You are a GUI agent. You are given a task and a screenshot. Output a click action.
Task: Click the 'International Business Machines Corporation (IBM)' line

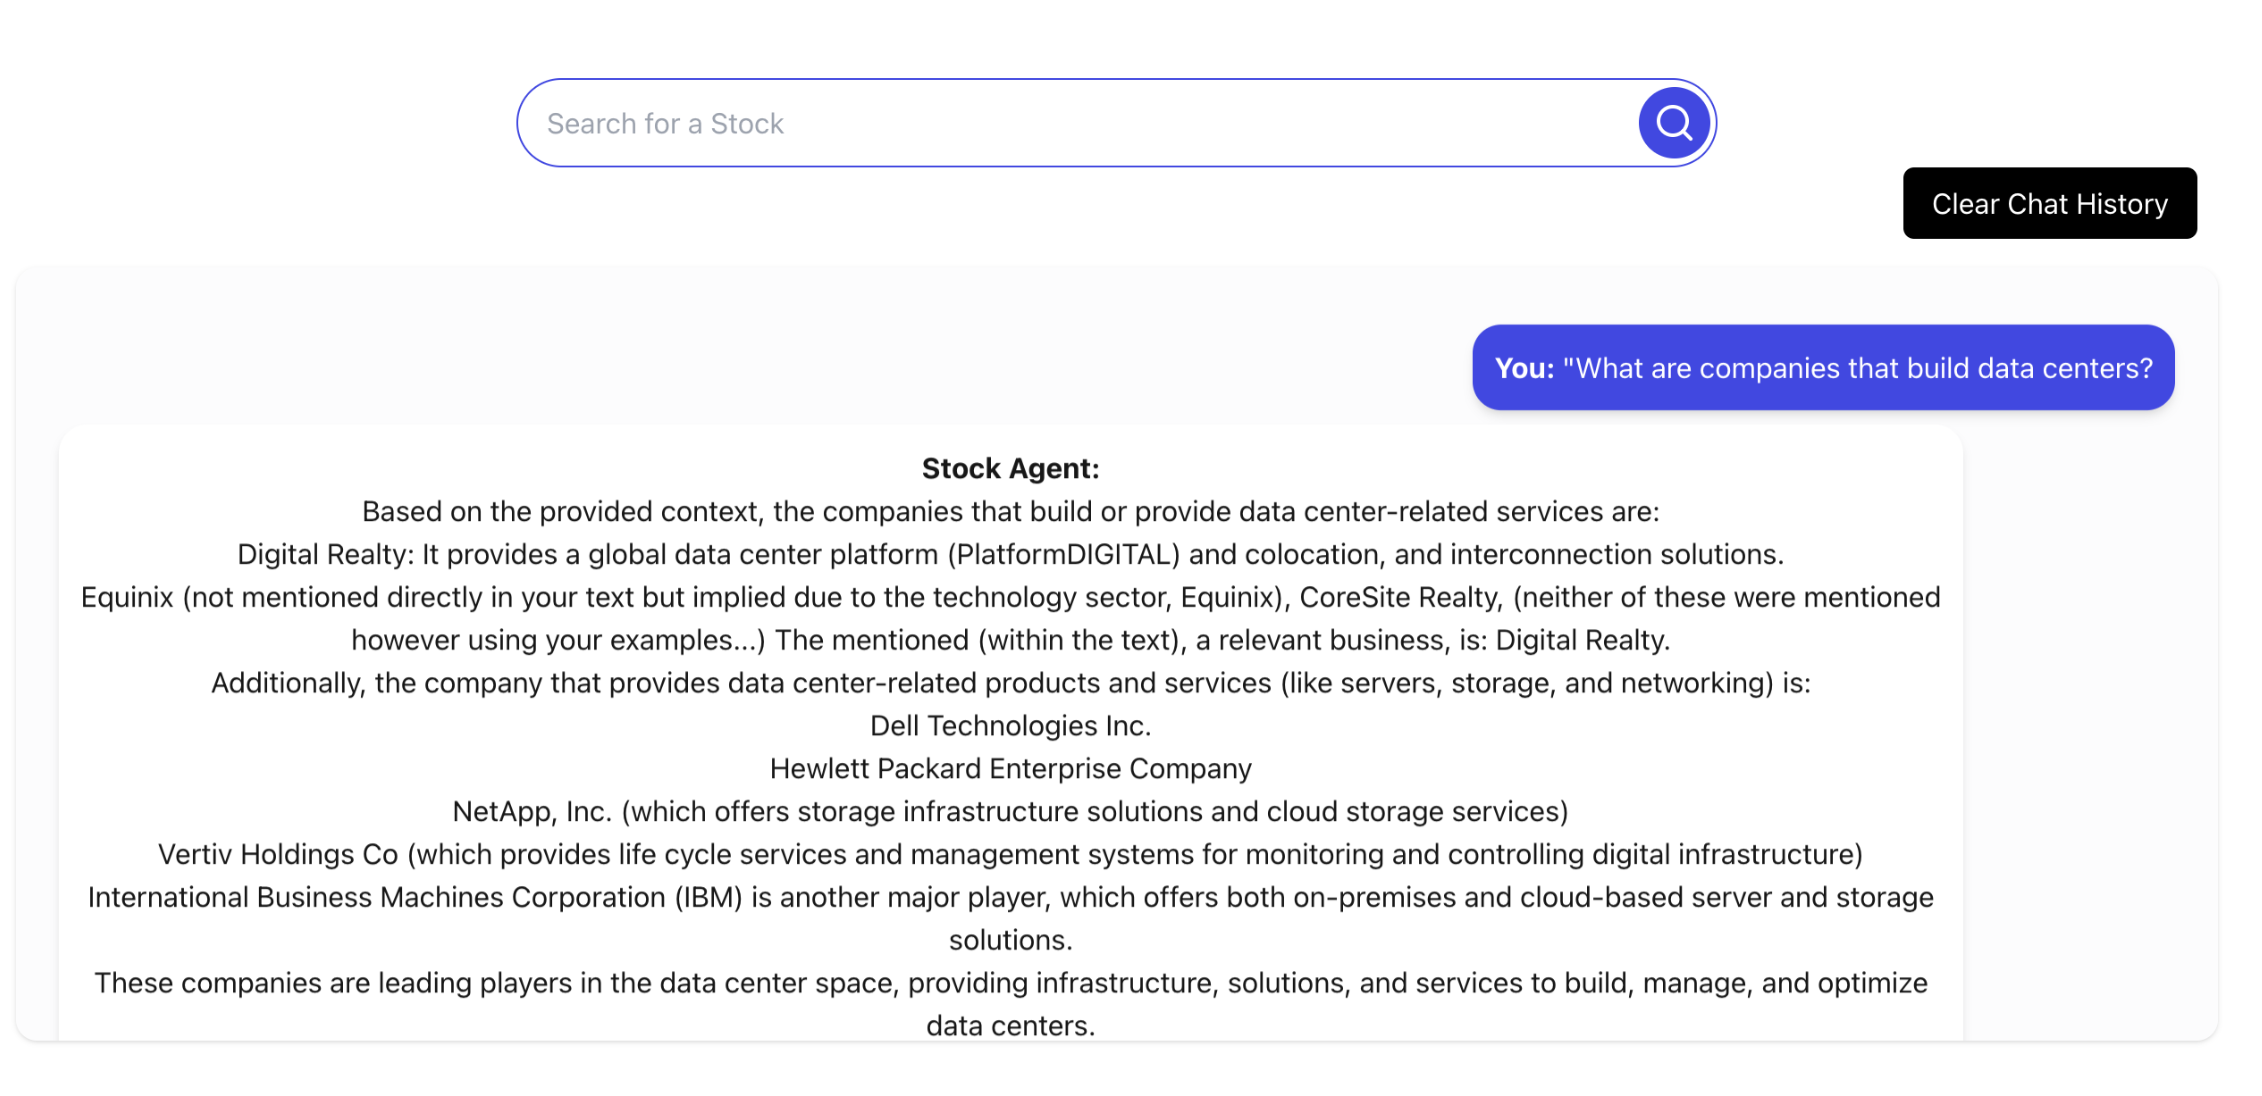click(x=1010, y=897)
